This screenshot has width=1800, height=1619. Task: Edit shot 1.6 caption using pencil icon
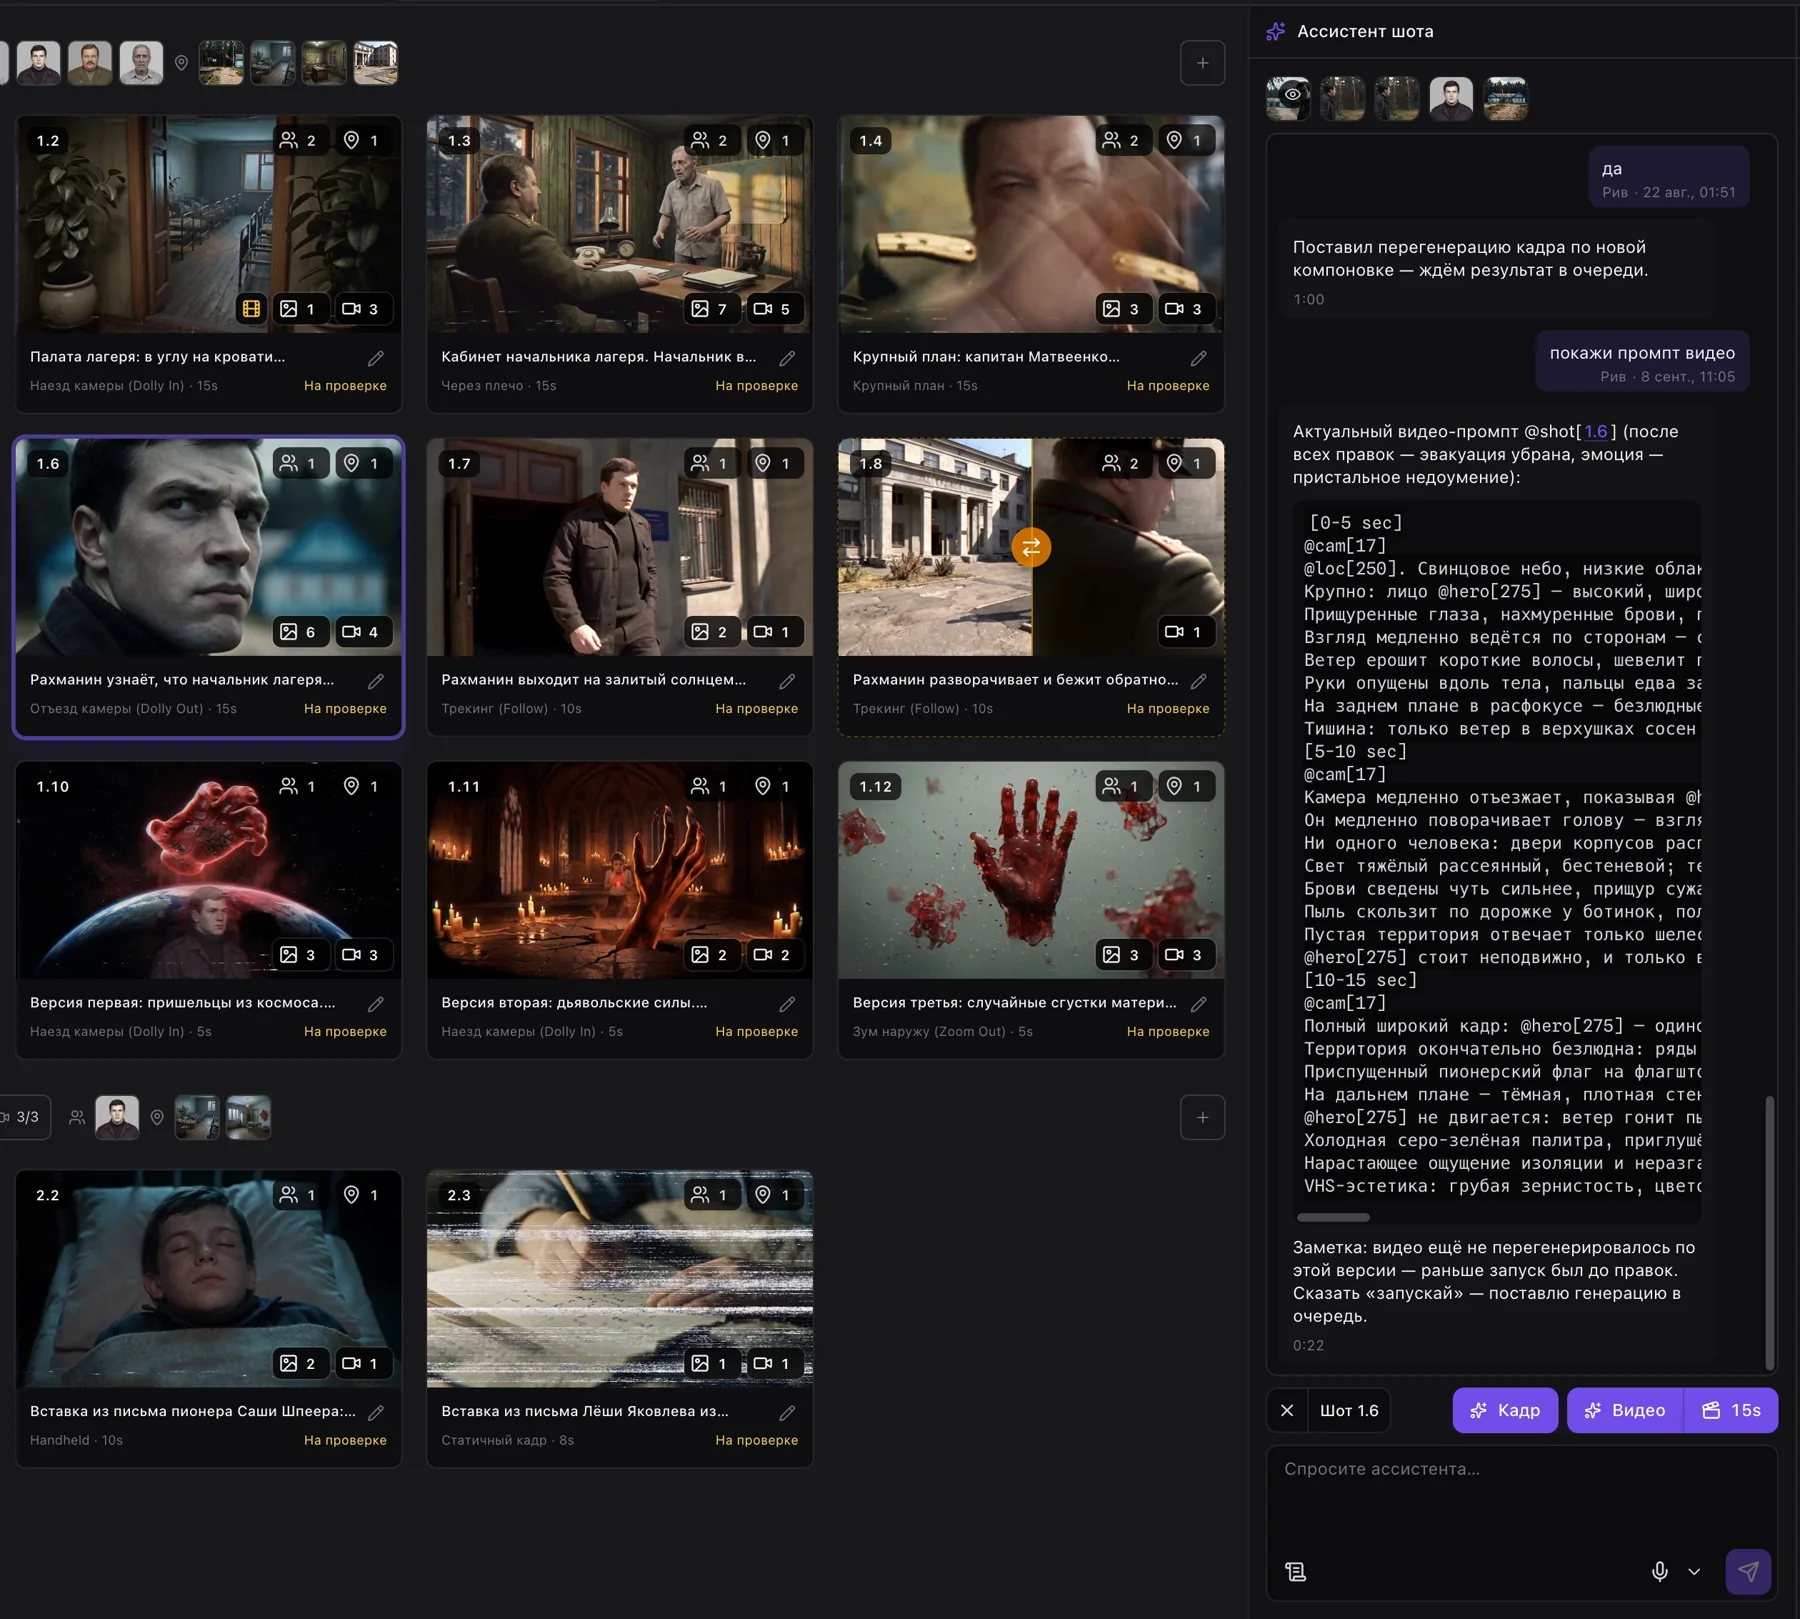pos(376,681)
